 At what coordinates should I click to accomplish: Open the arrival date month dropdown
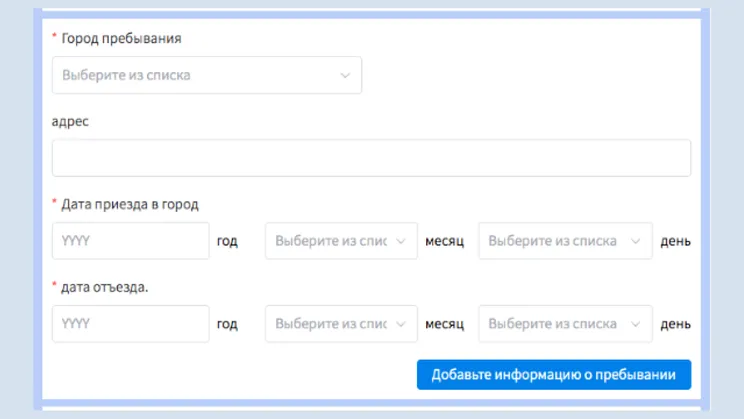(x=341, y=241)
